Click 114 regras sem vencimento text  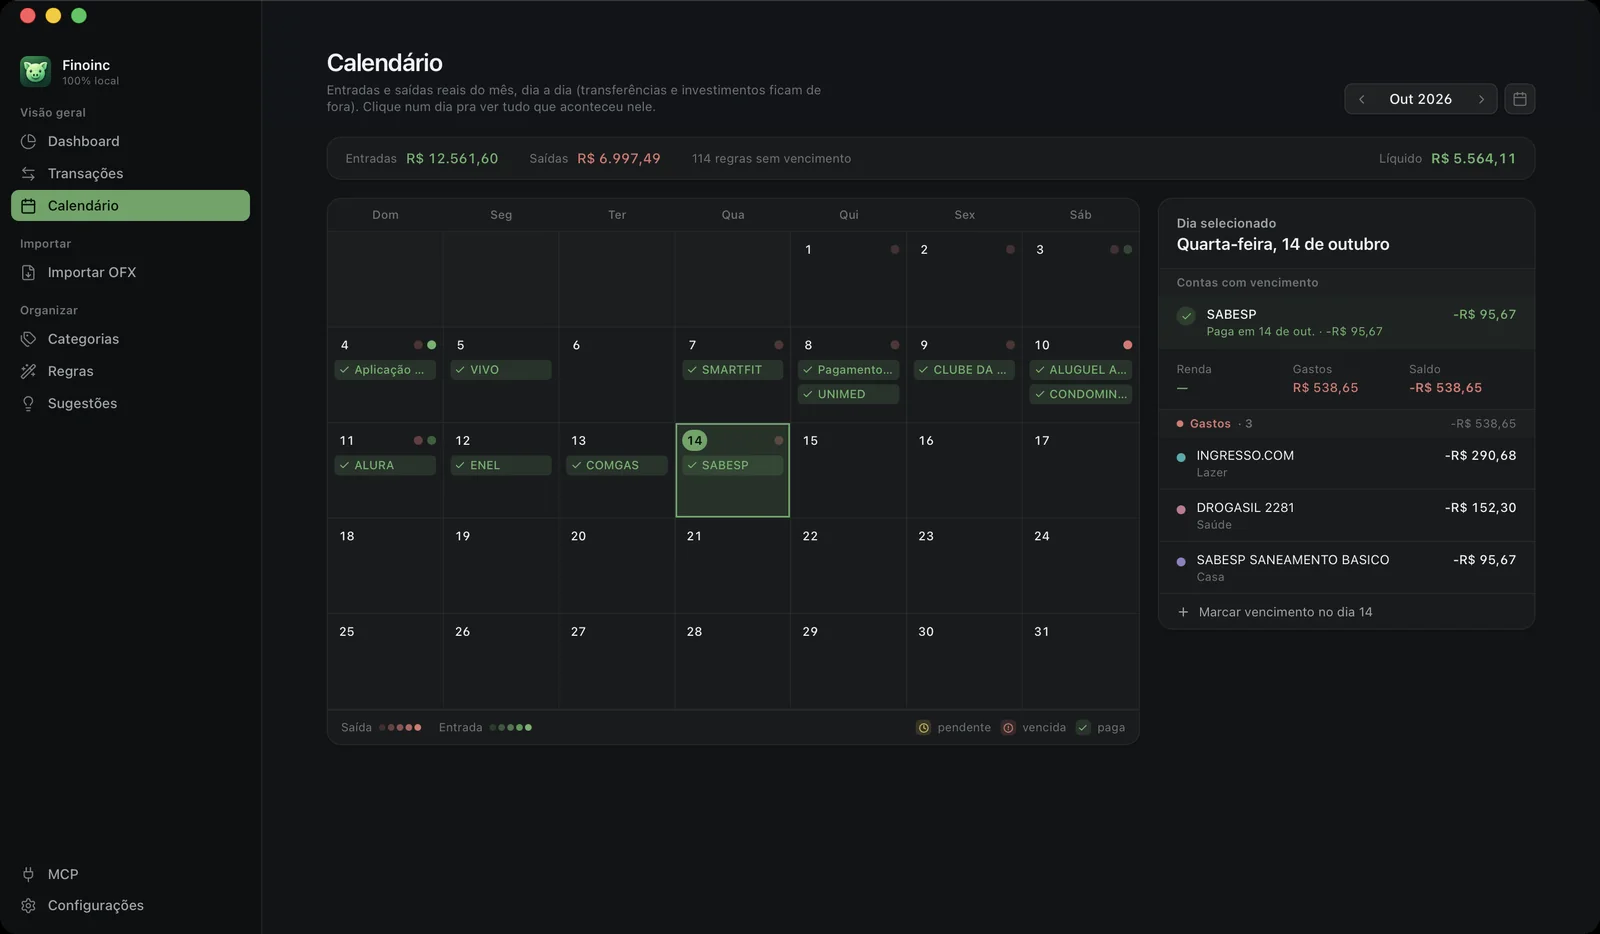point(771,159)
